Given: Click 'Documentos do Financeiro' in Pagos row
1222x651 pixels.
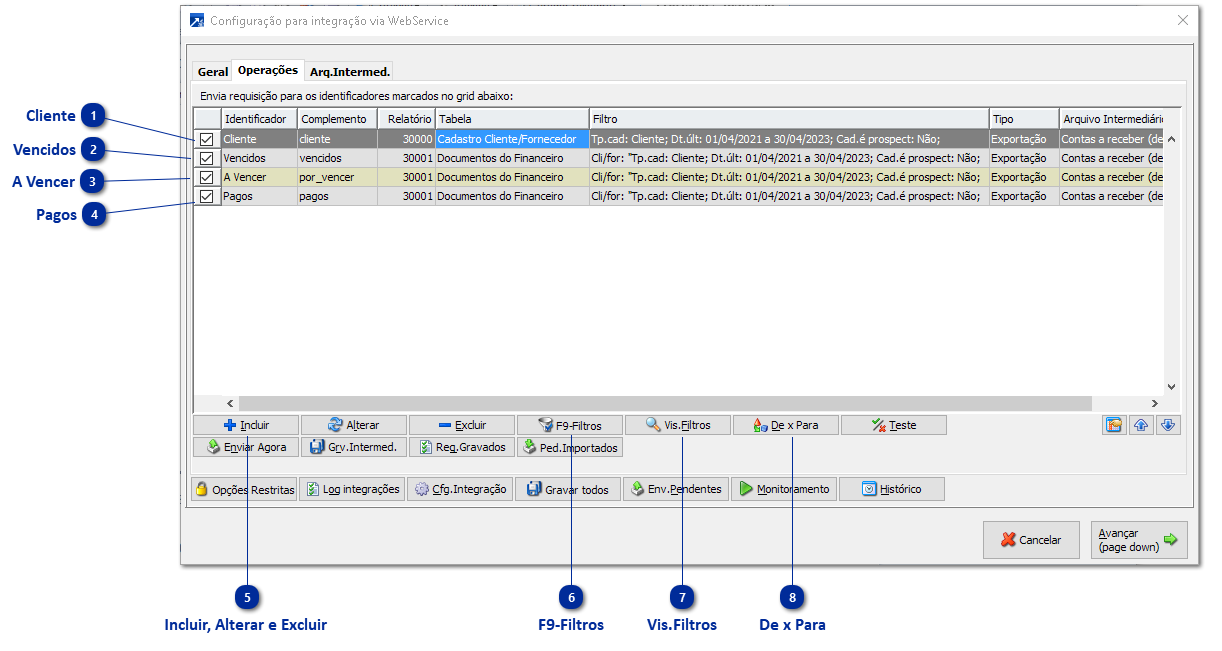Looking at the screenshot, I should click(512, 196).
